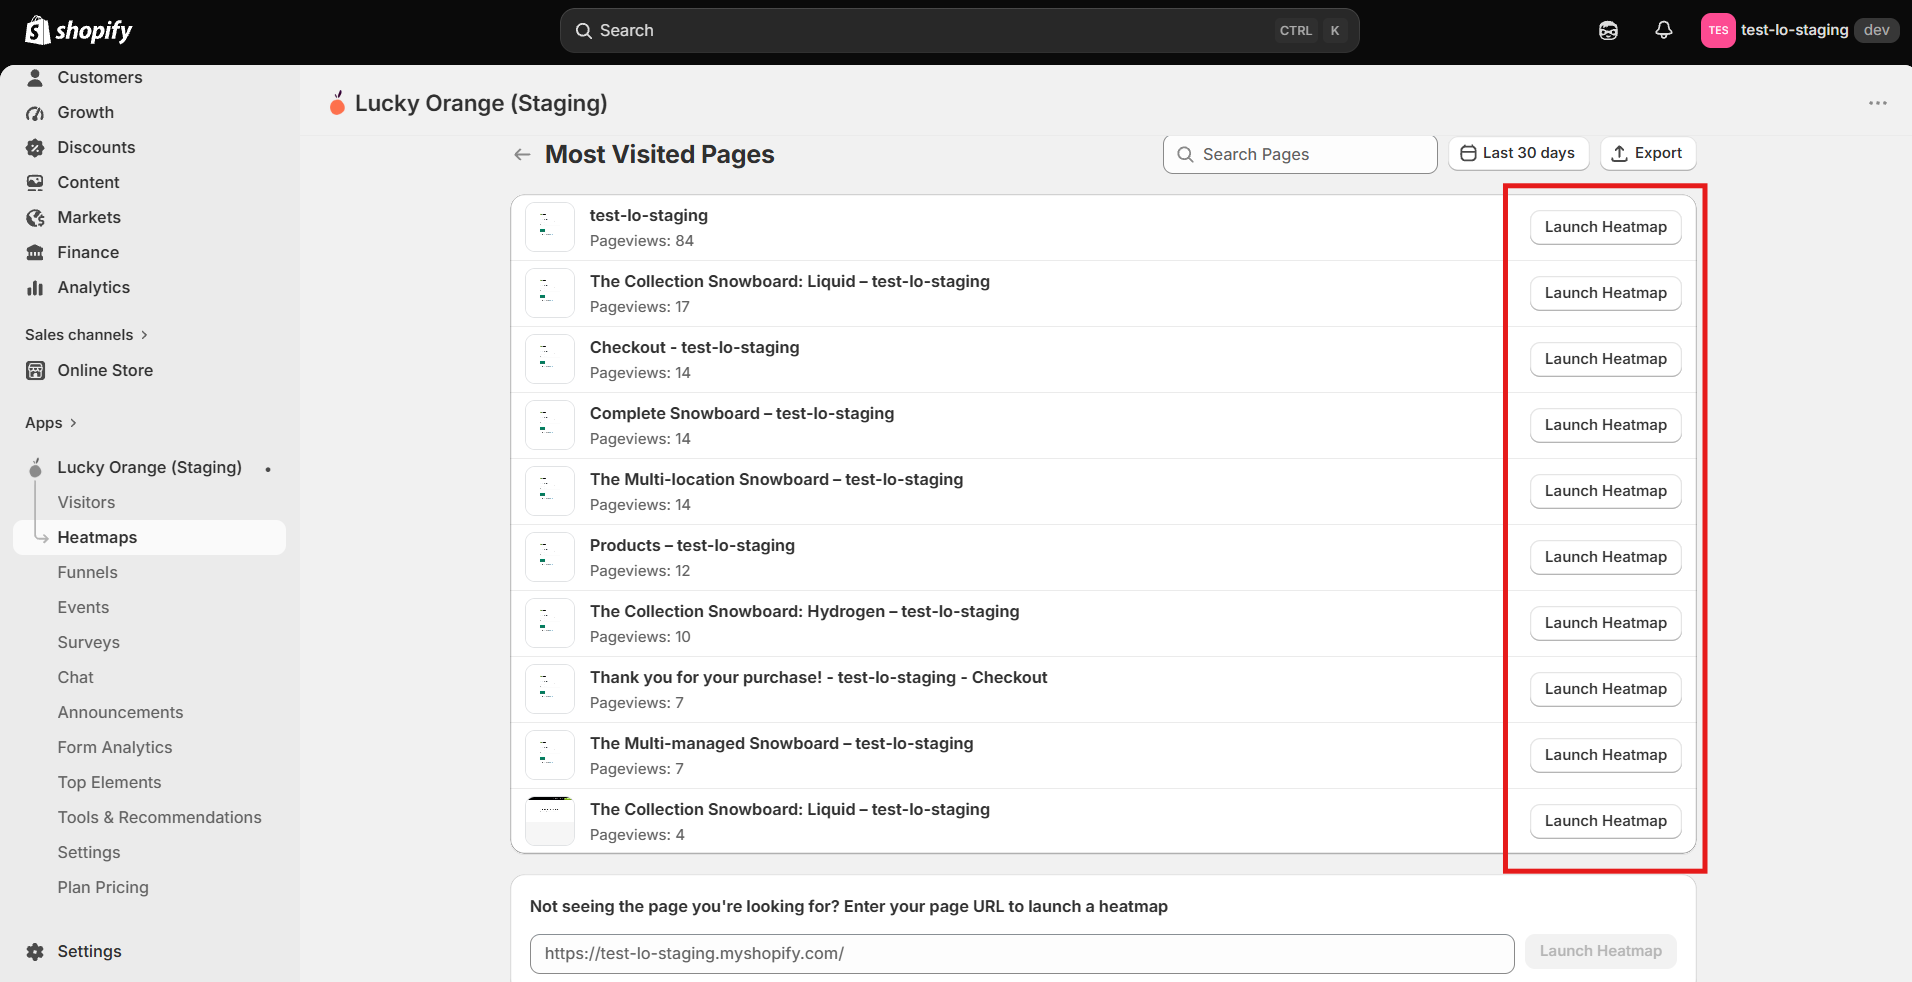Click thumbnail of Products – test-lo-staging
Image resolution: width=1912 pixels, height=982 pixels.
click(x=550, y=557)
